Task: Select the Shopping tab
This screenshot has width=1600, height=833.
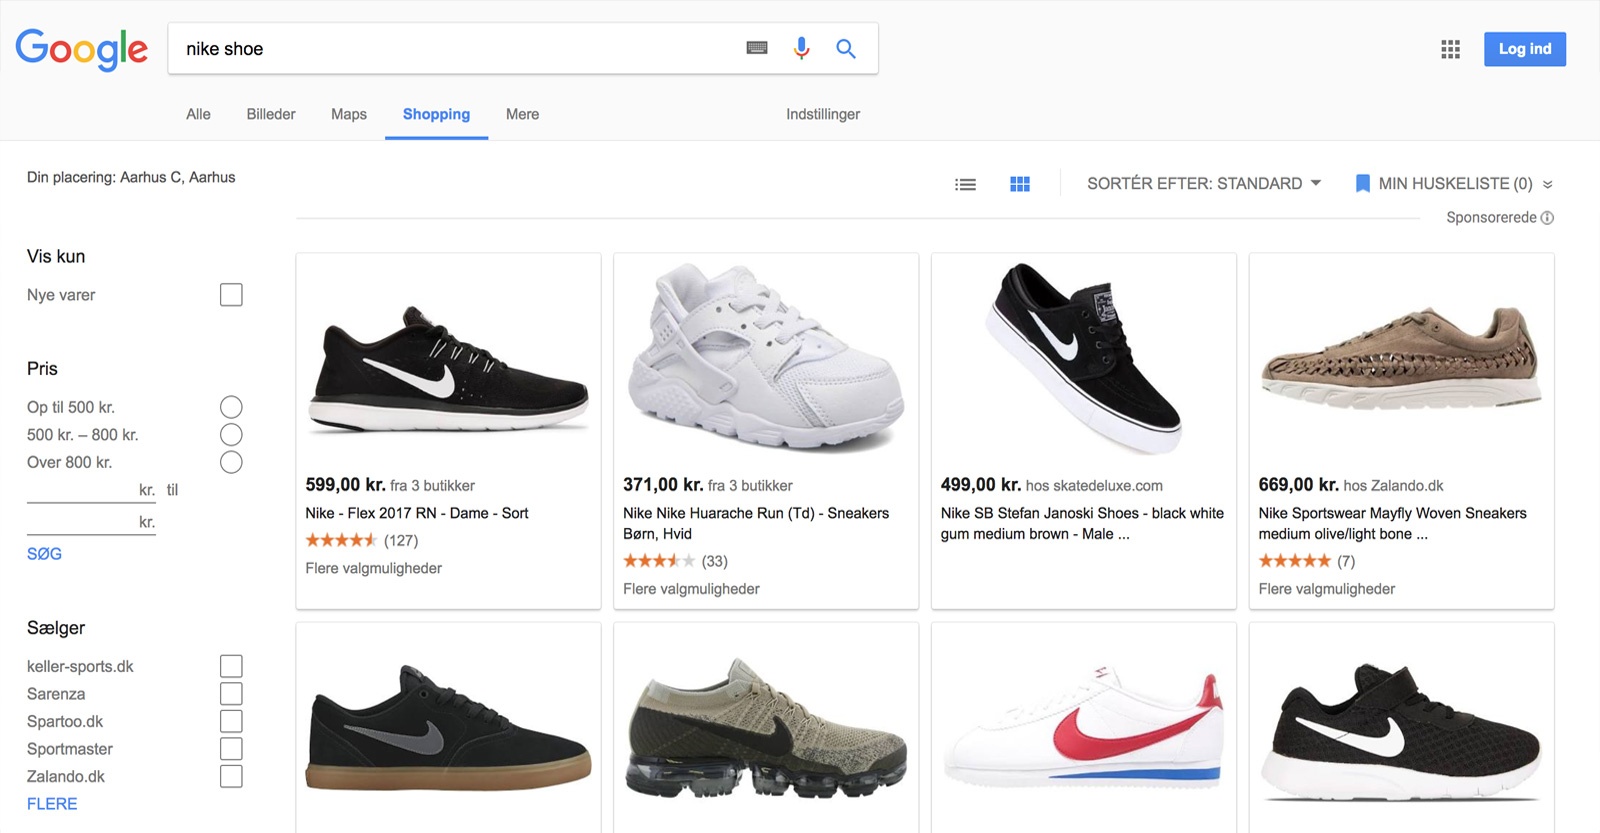Action: coord(436,114)
